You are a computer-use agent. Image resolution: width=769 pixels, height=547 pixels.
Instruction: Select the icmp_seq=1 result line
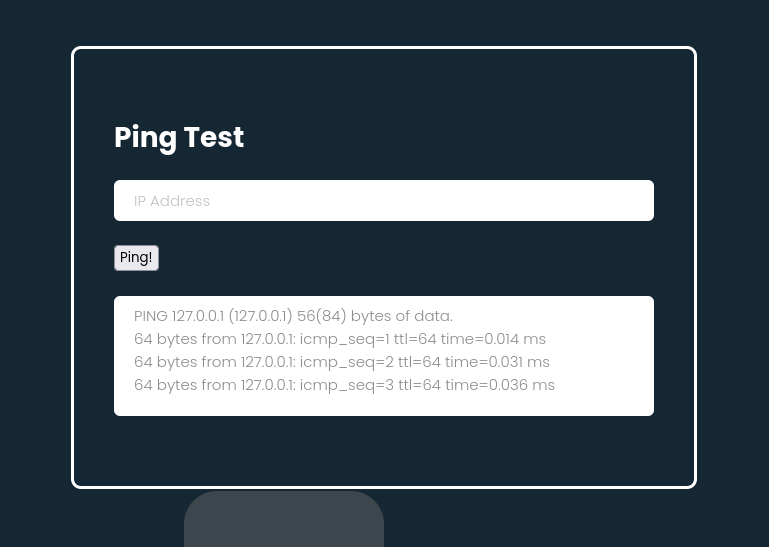point(340,339)
